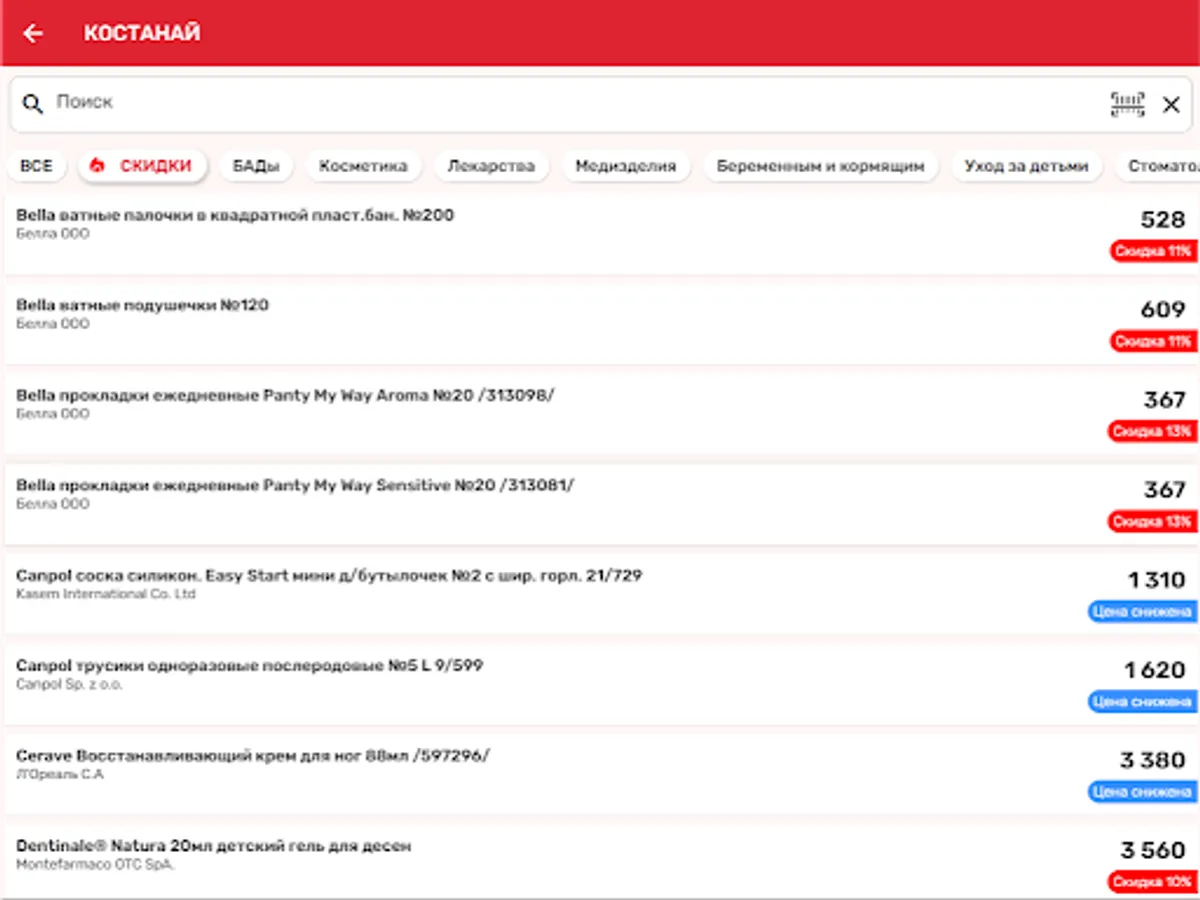Image resolution: width=1200 pixels, height=900 pixels.
Task: Click Цена снижена badge under 3 380
Action: [1143, 791]
